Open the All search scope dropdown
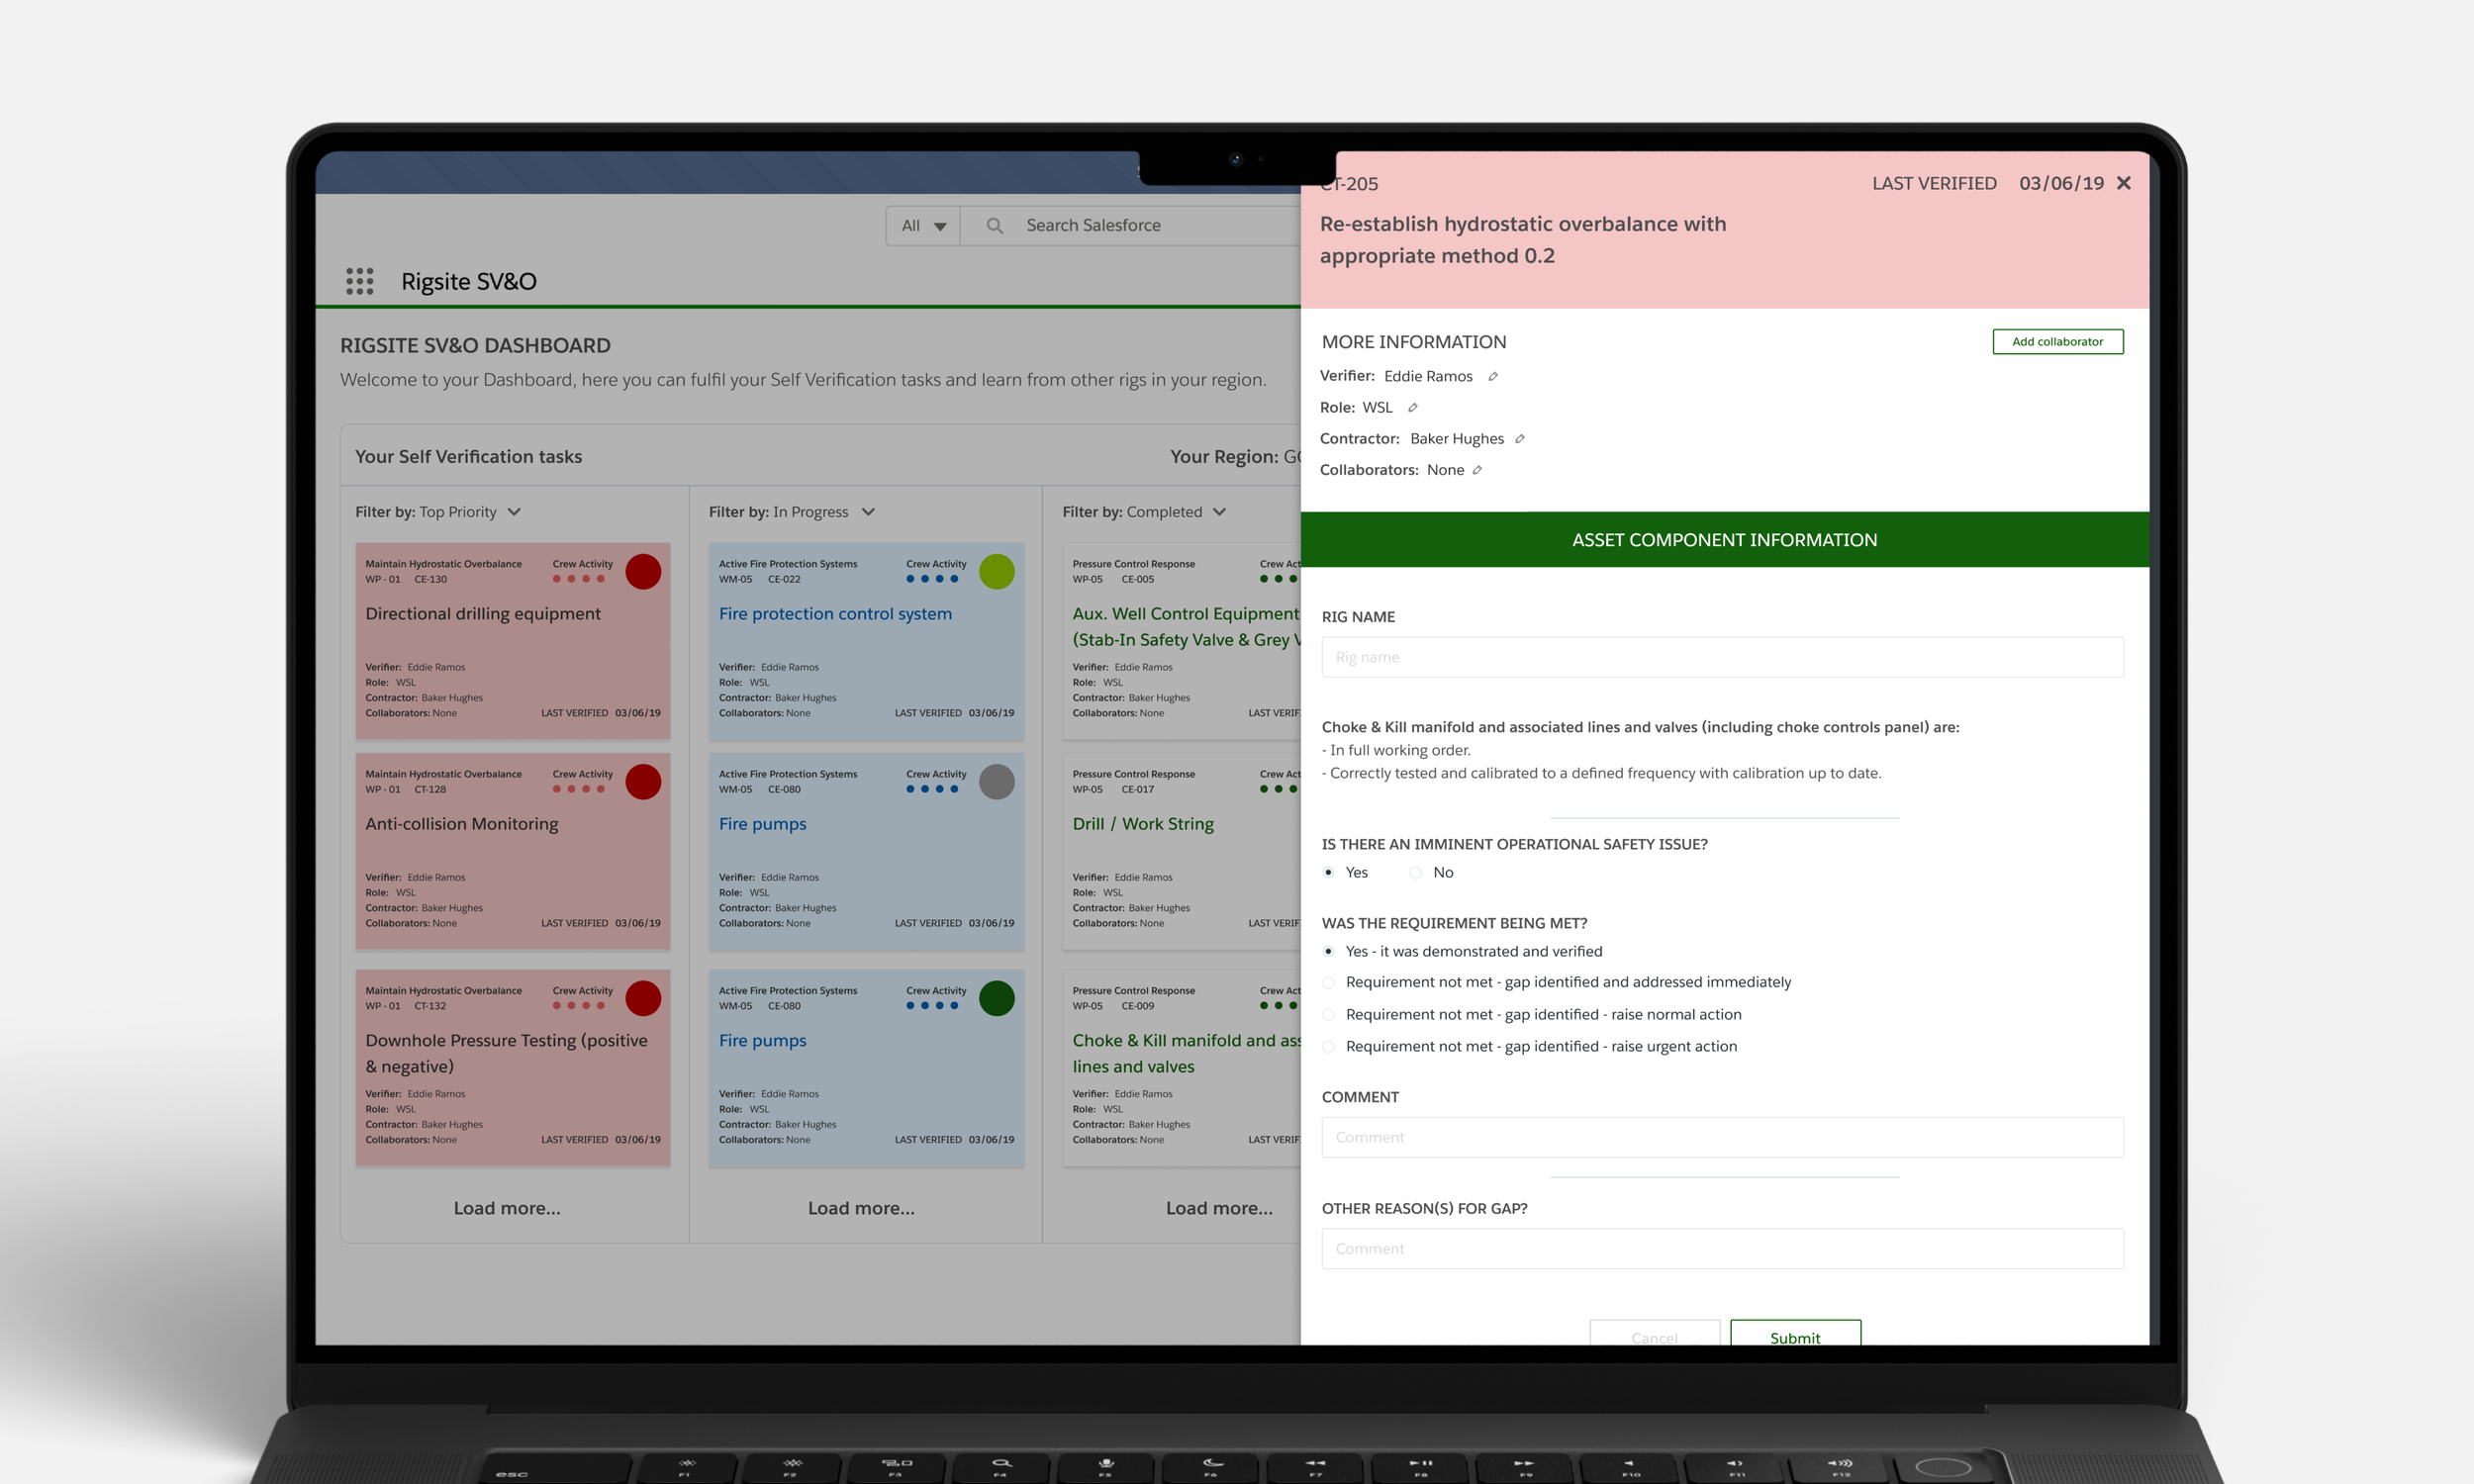This screenshot has width=2474, height=1484. (923, 226)
